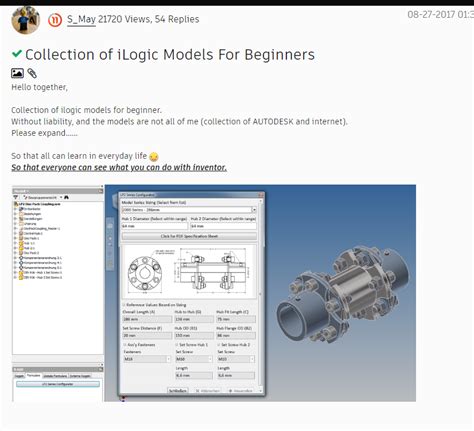Click the 'Without liability' sentence

[179, 122]
